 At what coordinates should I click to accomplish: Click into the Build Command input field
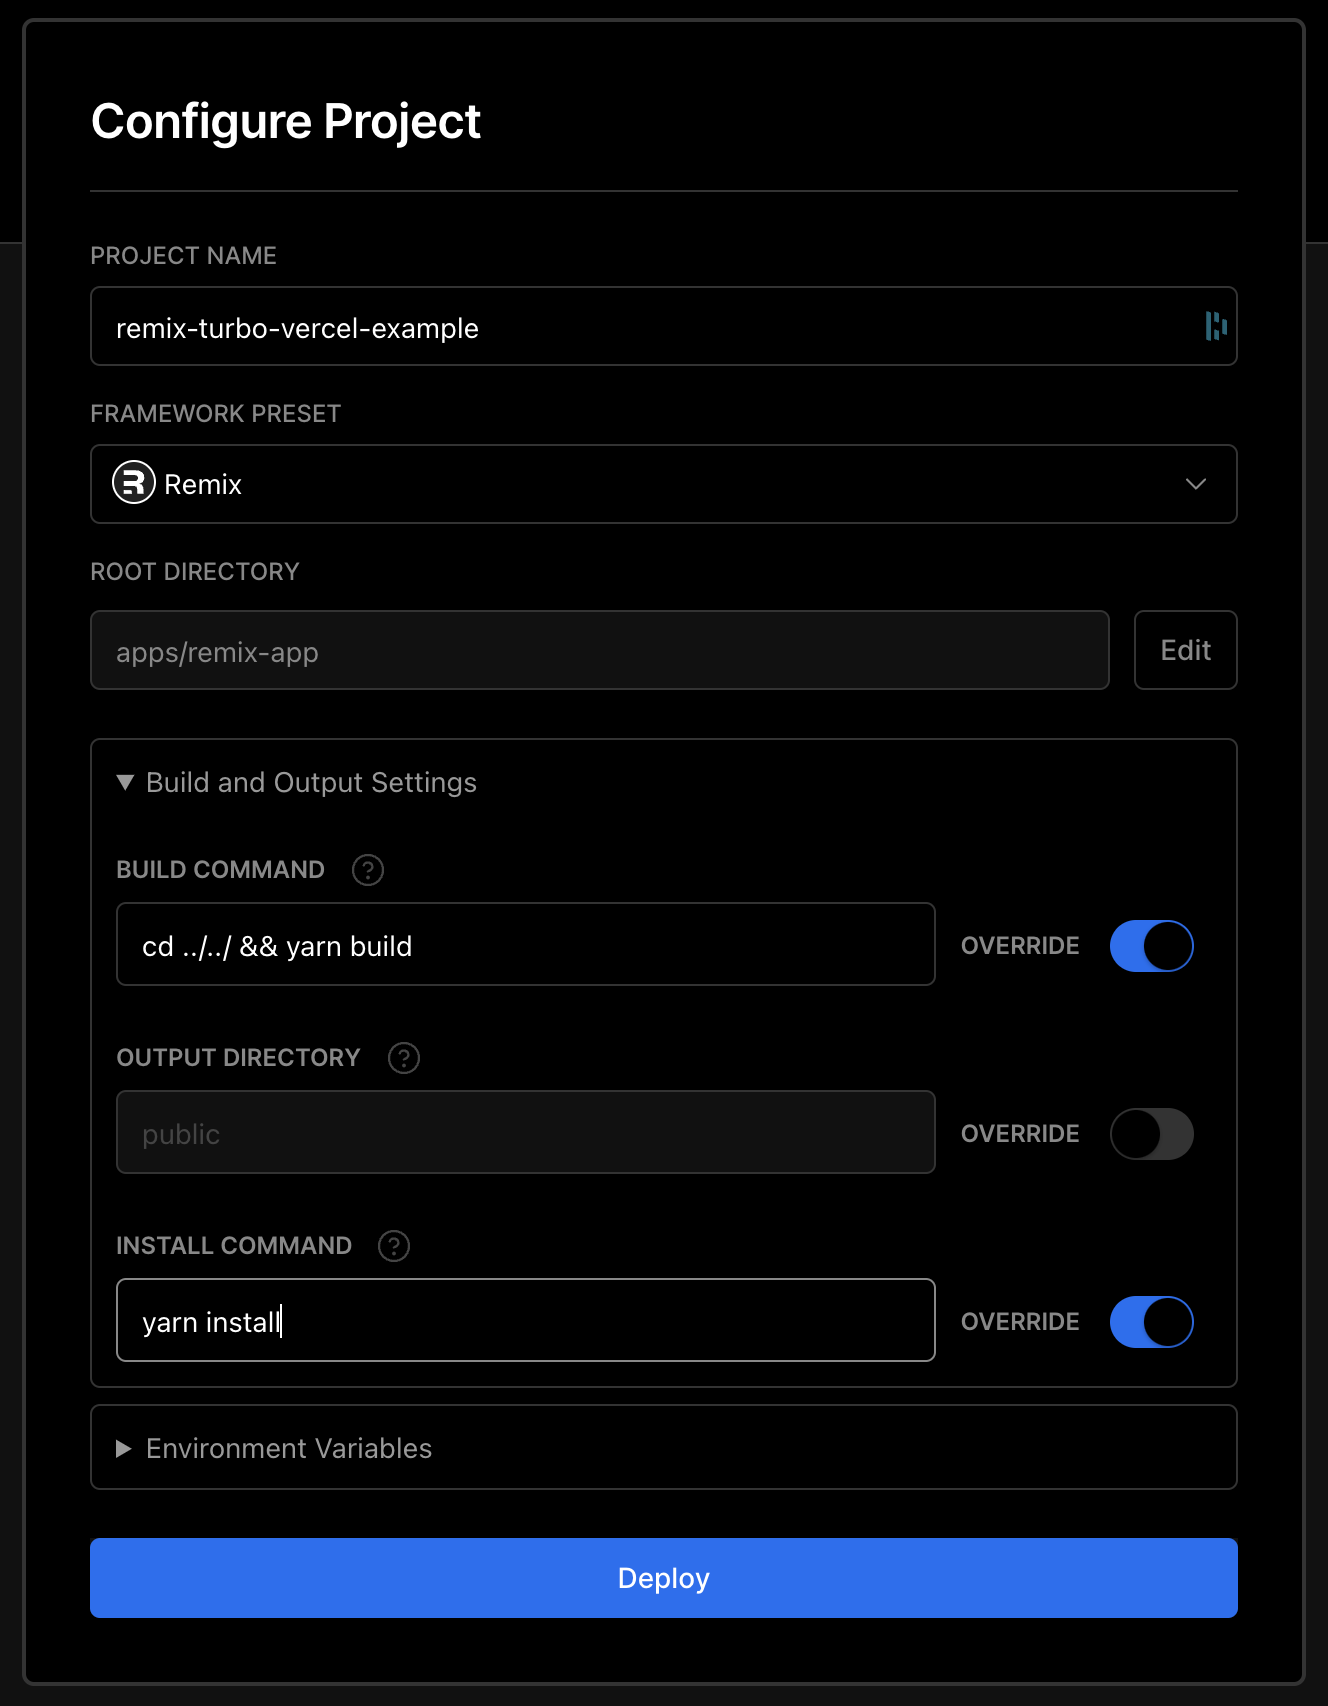[x=526, y=944]
